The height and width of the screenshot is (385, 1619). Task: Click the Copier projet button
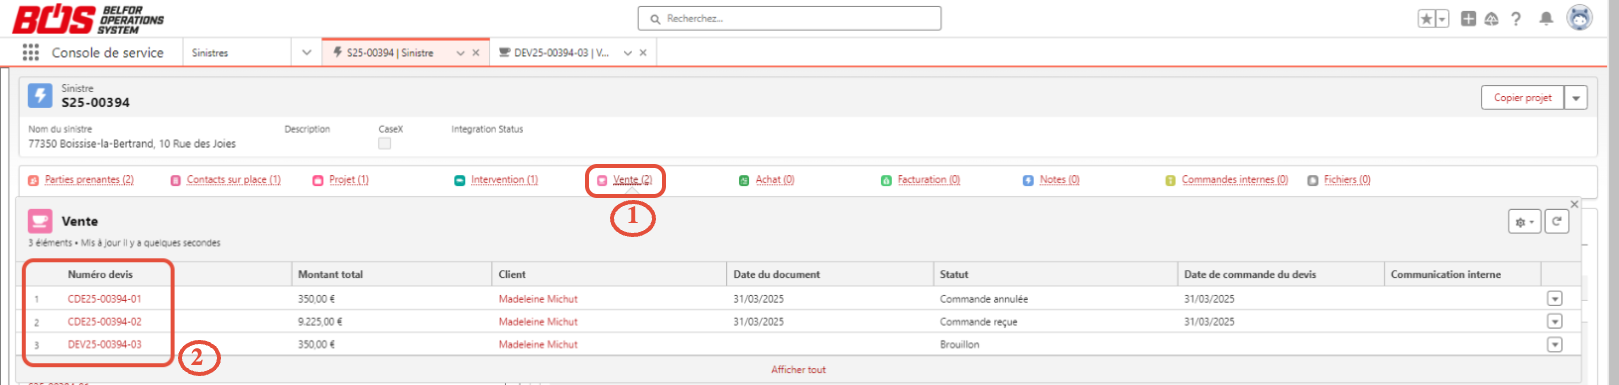click(1522, 98)
